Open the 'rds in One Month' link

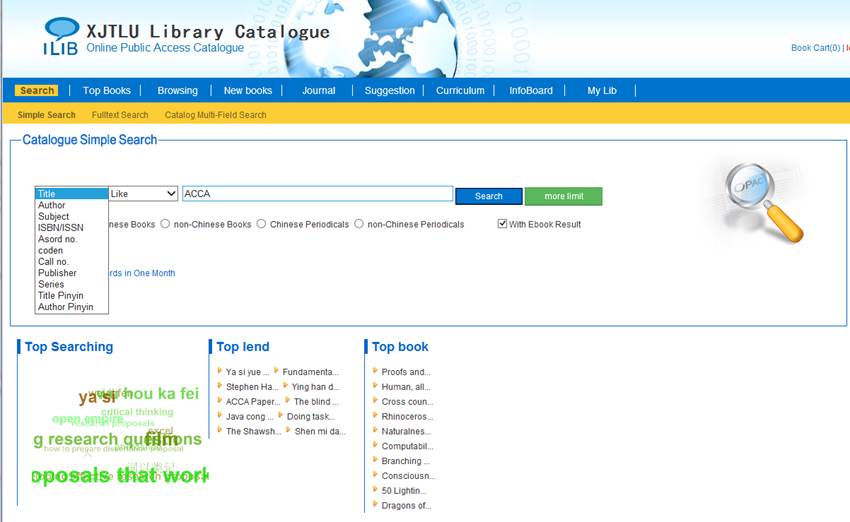click(x=142, y=273)
